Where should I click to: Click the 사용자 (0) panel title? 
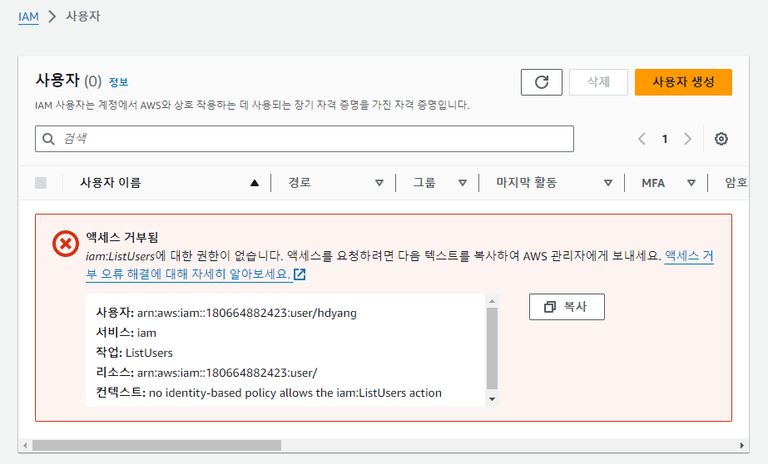pos(69,80)
